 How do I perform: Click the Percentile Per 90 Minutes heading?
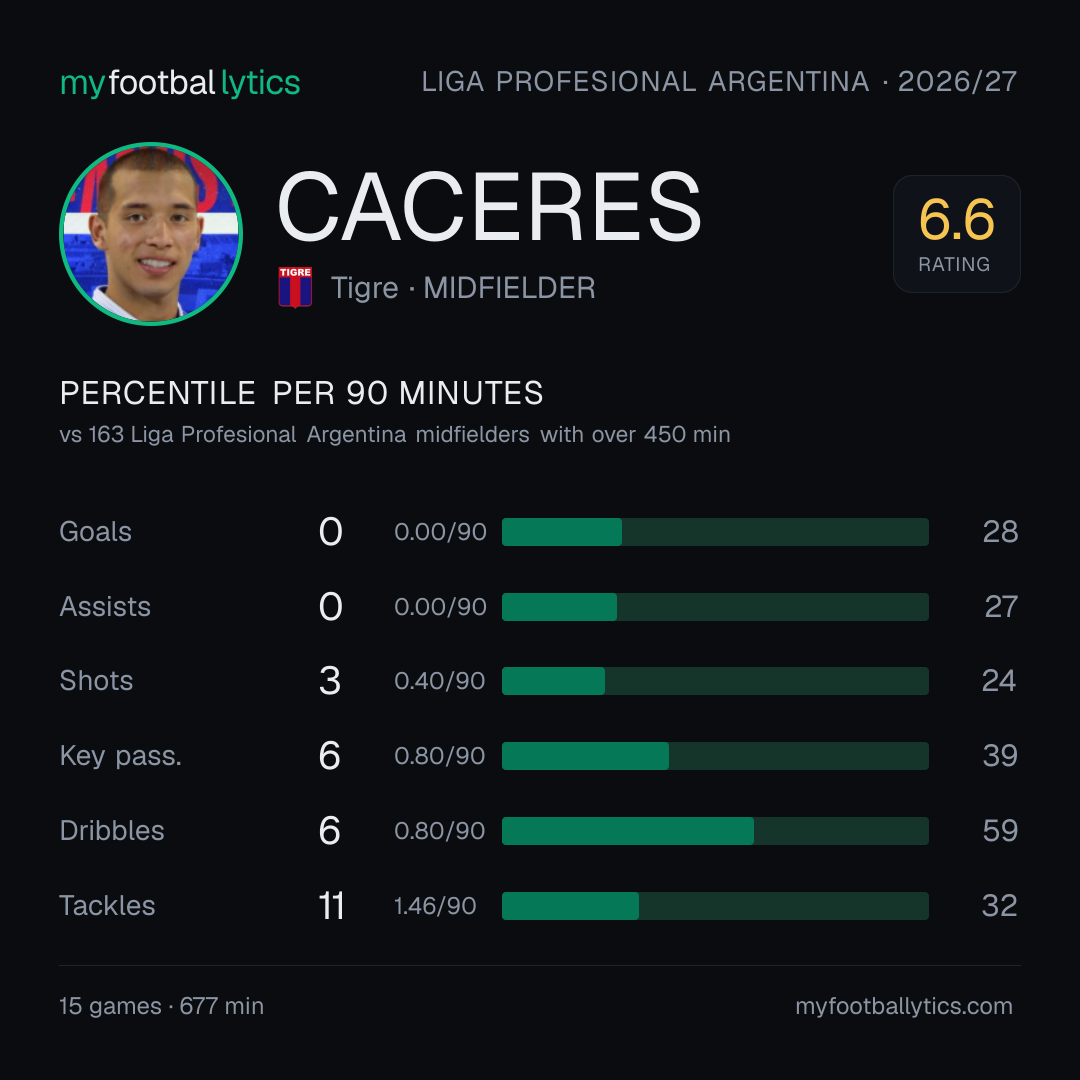(x=301, y=393)
